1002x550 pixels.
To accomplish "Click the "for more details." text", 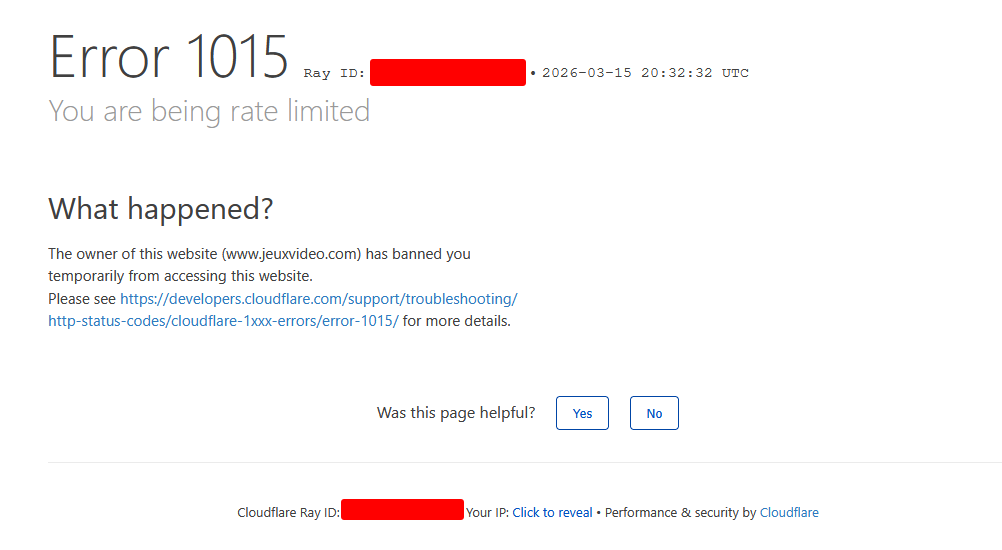I will 457,322.
